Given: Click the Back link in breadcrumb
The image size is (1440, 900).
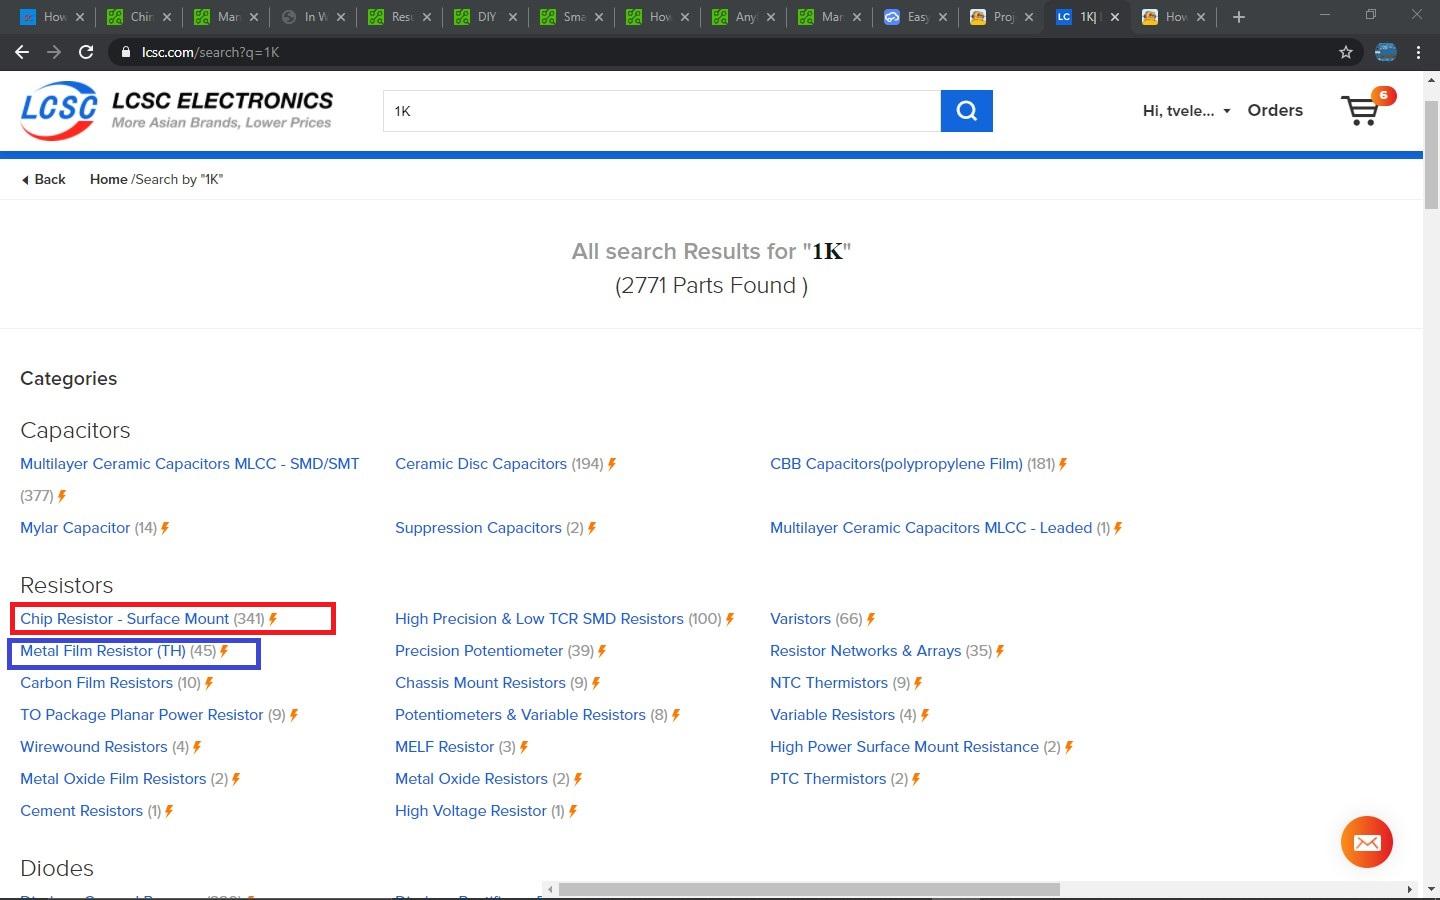Looking at the screenshot, I should (x=43, y=180).
